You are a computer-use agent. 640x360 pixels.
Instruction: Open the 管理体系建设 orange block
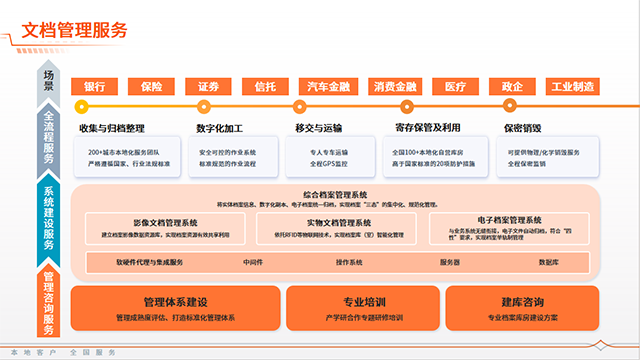[176, 308]
